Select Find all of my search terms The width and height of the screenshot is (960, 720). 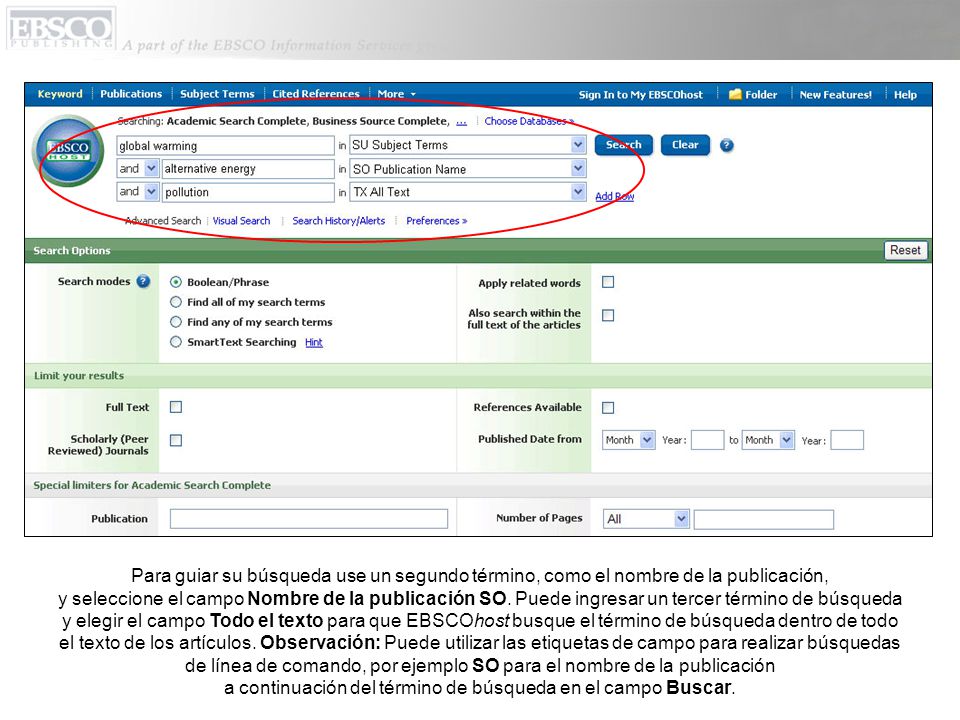pyautogui.click(x=176, y=302)
